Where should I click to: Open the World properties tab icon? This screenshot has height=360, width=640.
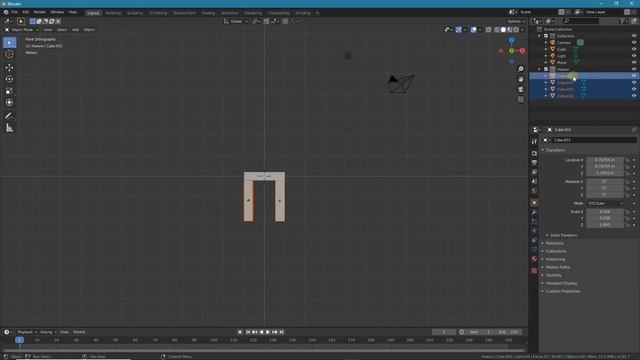(534, 191)
